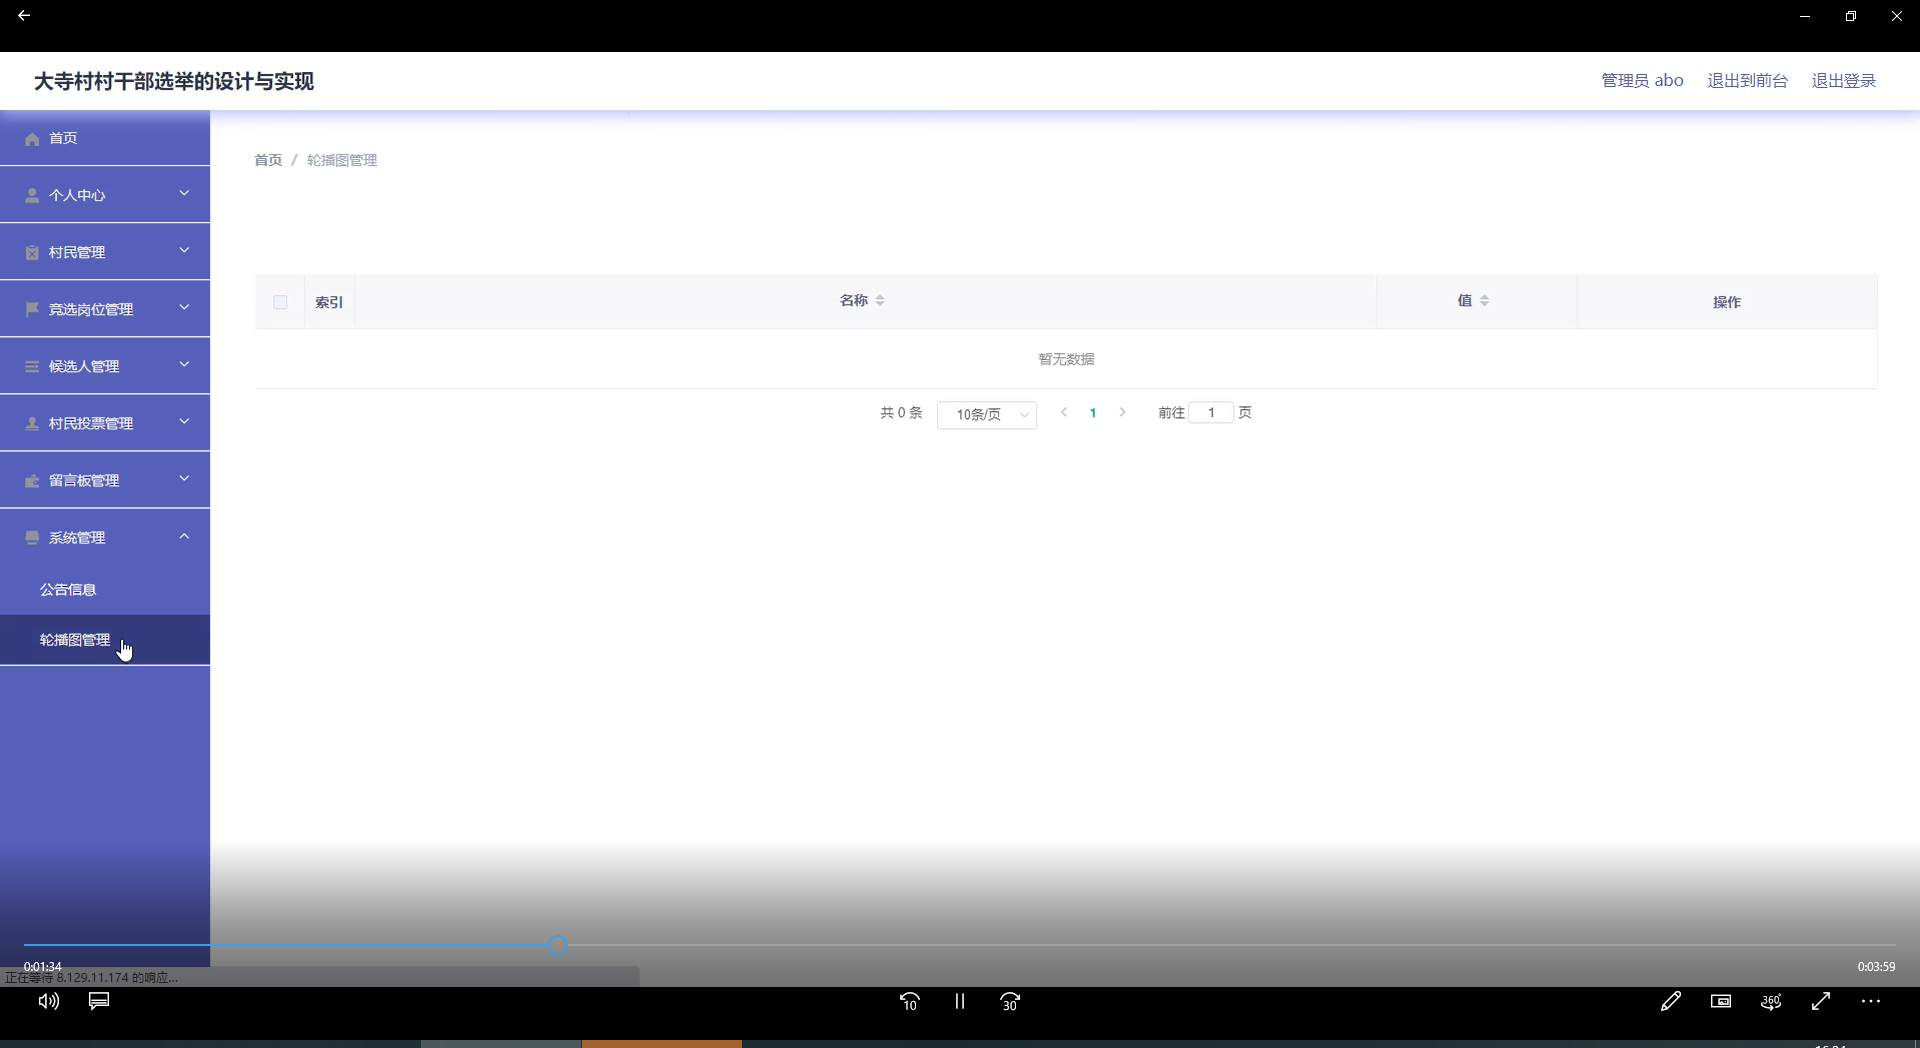Image resolution: width=1920 pixels, height=1048 pixels.
Task: Expand 留言板管理 menu chevron
Action: point(184,478)
